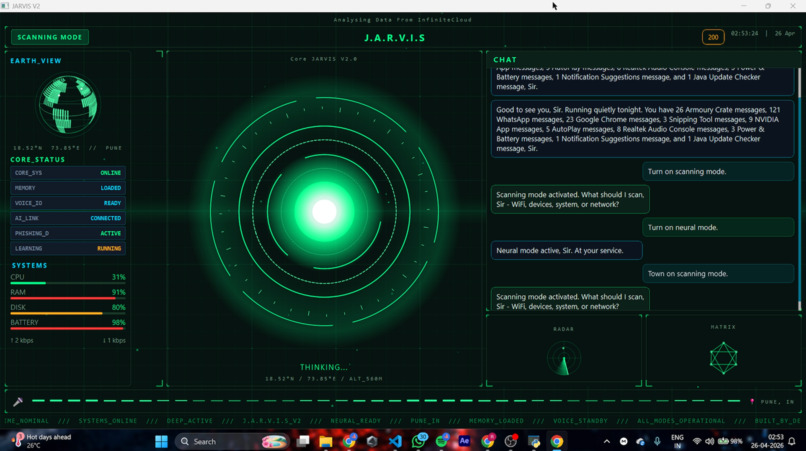Open Visual Studio Code from the taskbar

pyautogui.click(x=395, y=441)
